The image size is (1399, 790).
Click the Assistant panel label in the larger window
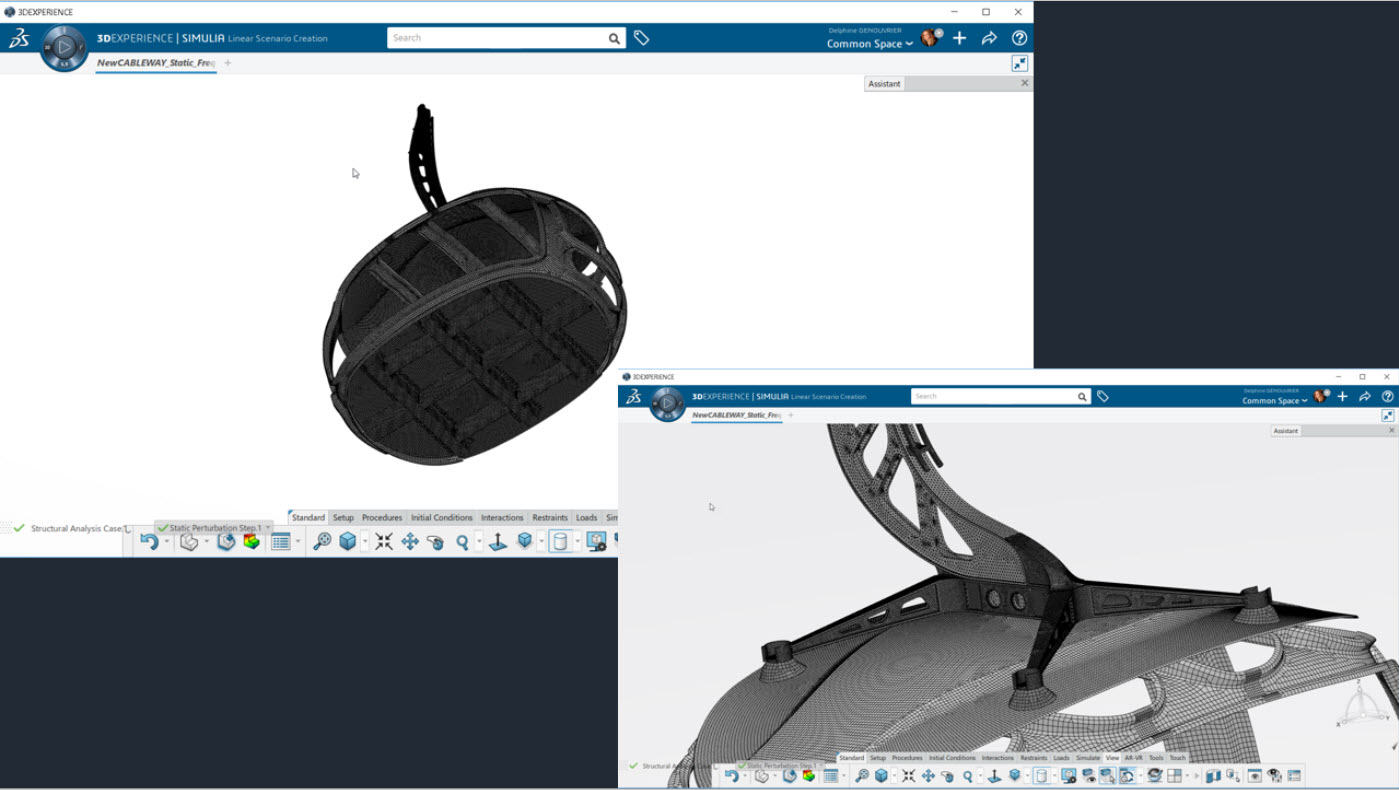pos(884,84)
